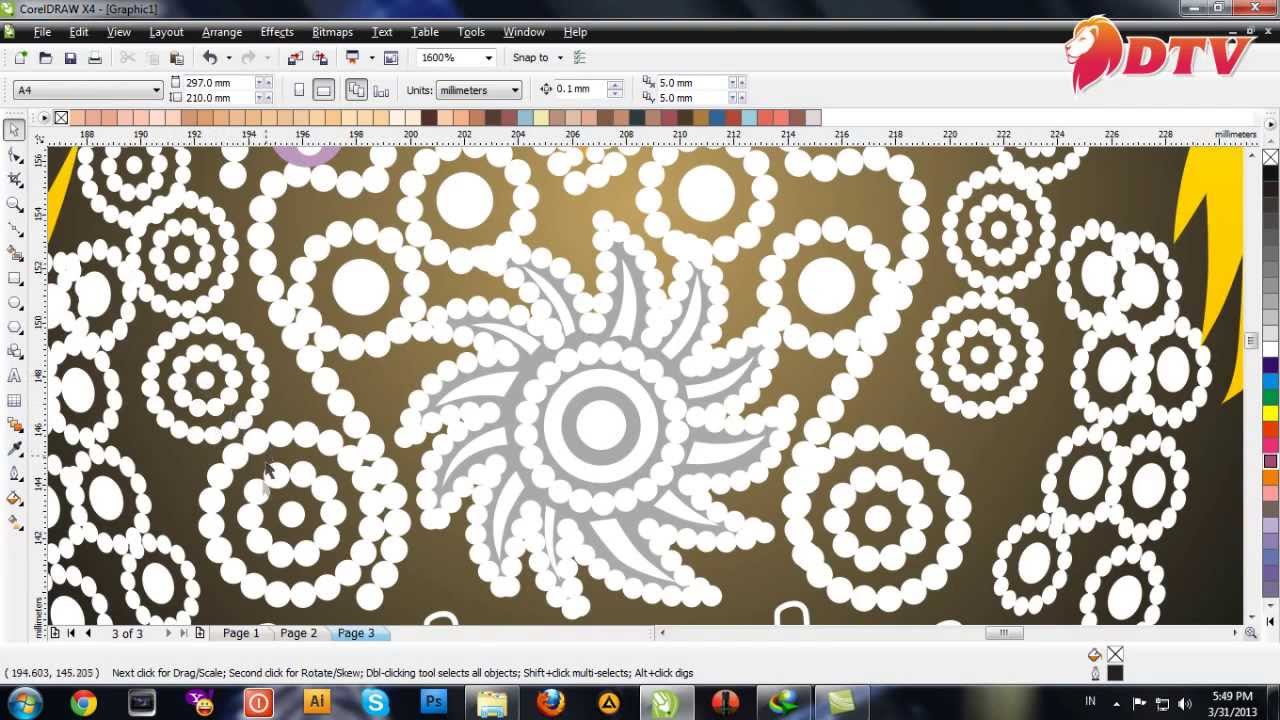This screenshot has height=720, width=1280.
Task: Click the Application launcher icon
Action: click(x=352, y=58)
